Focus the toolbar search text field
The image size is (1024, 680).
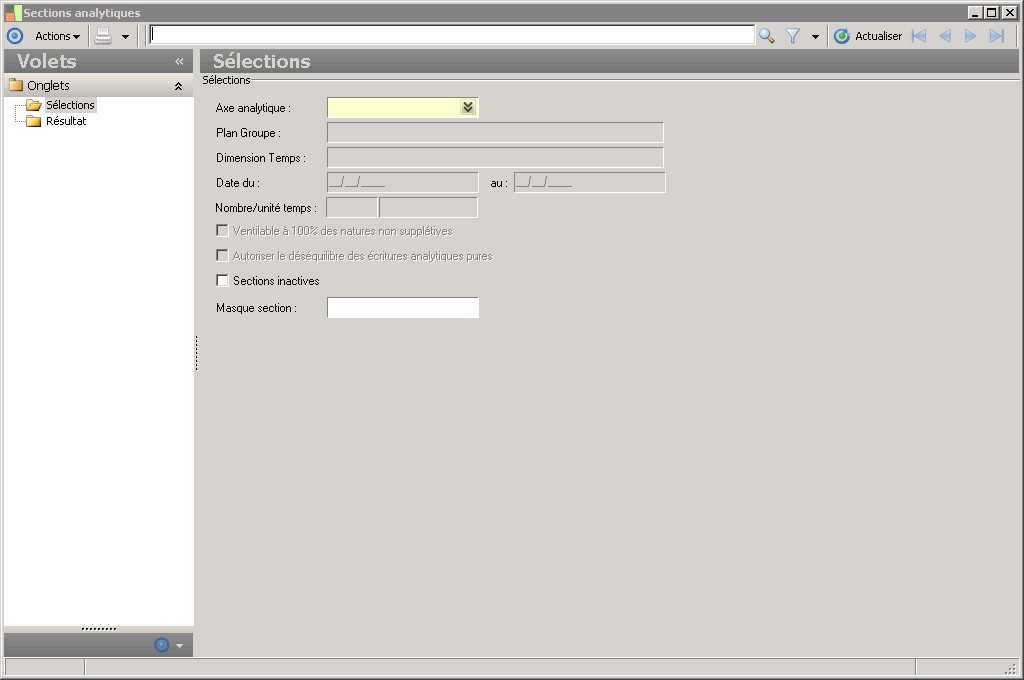(452, 35)
